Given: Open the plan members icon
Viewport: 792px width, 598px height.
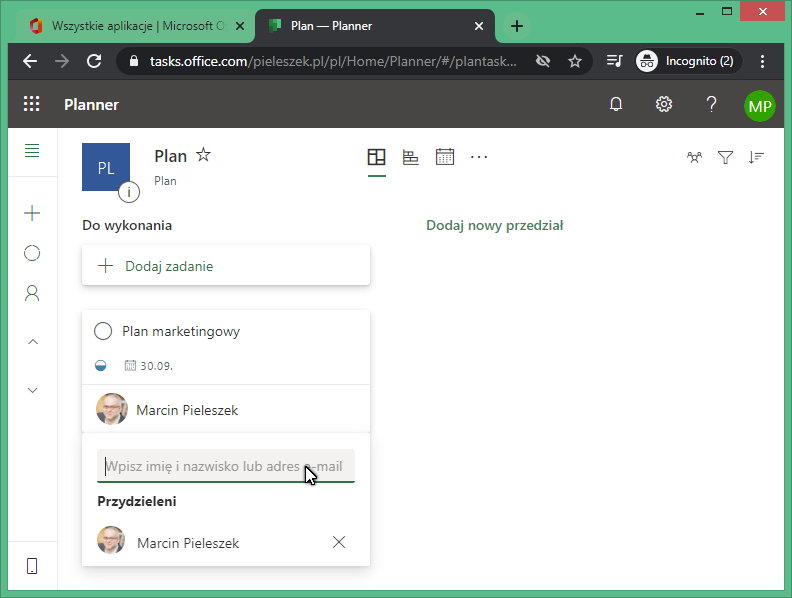Looking at the screenshot, I should pos(694,157).
